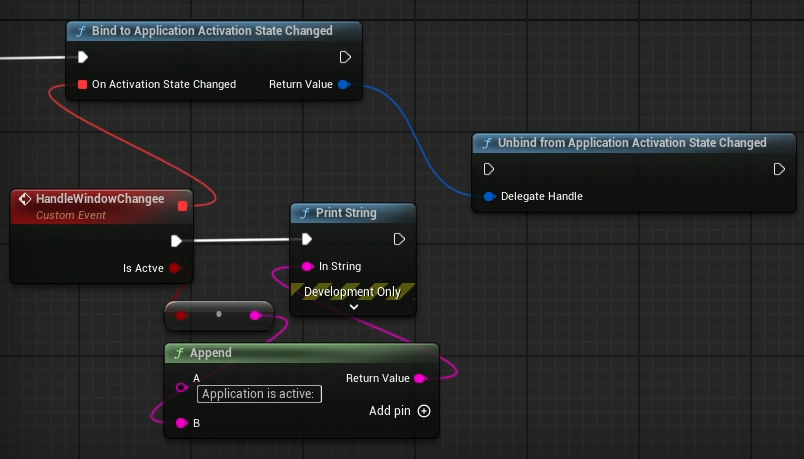This screenshot has height=459, width=804.
Task: Click the Bind node's blue Return Value pin
Action: (x=343, y=85)
